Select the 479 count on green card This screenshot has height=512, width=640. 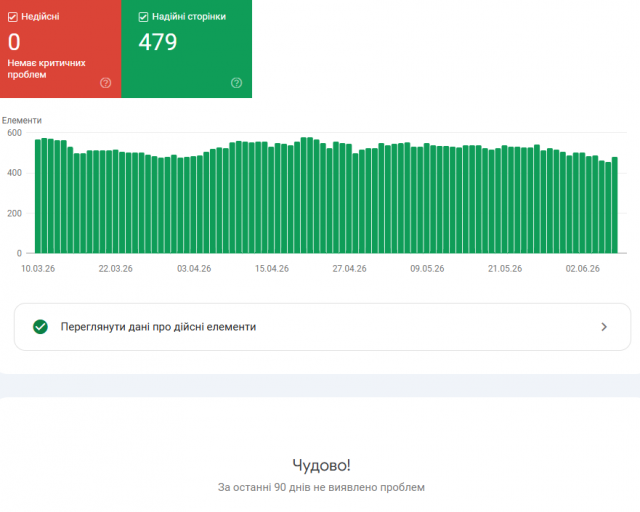tap(158, 42)
